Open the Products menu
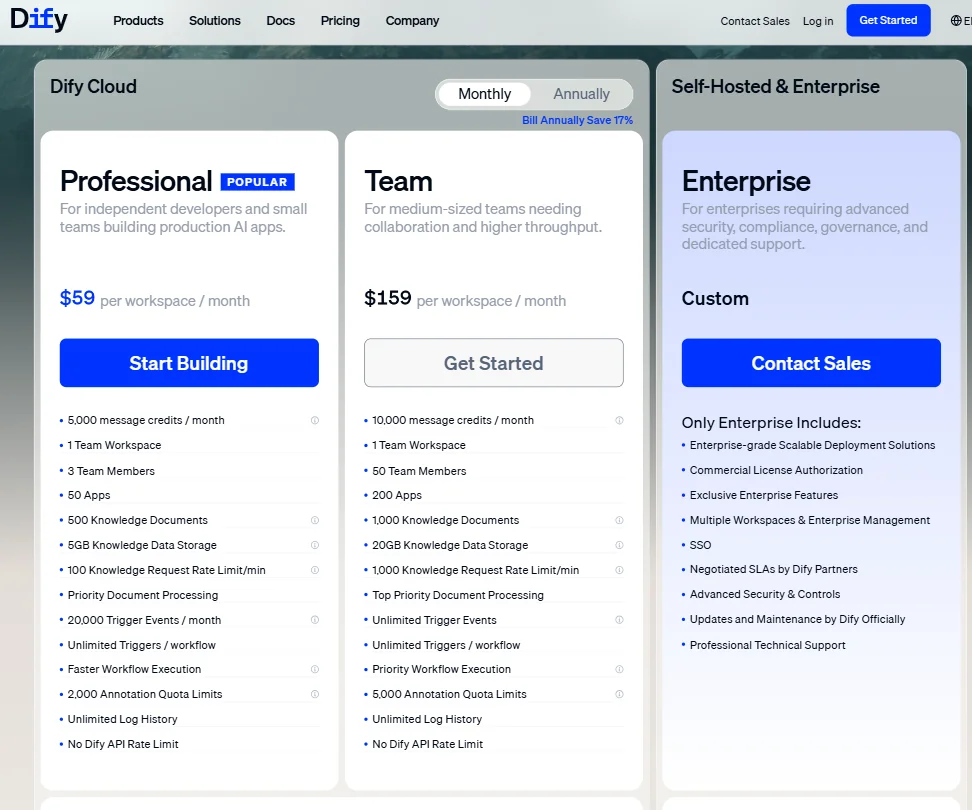972x810 pixels. [x=138, y=20]
